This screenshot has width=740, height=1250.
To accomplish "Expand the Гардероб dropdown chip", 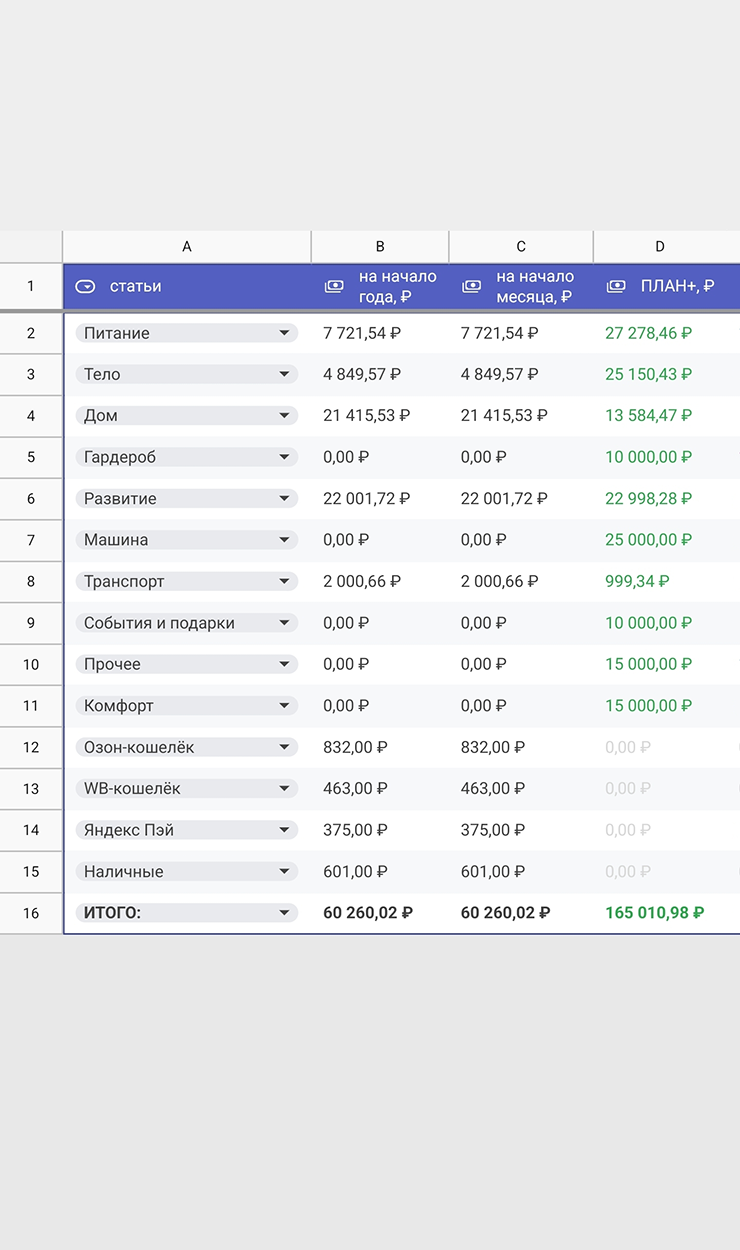I will [x=284, y=457].
